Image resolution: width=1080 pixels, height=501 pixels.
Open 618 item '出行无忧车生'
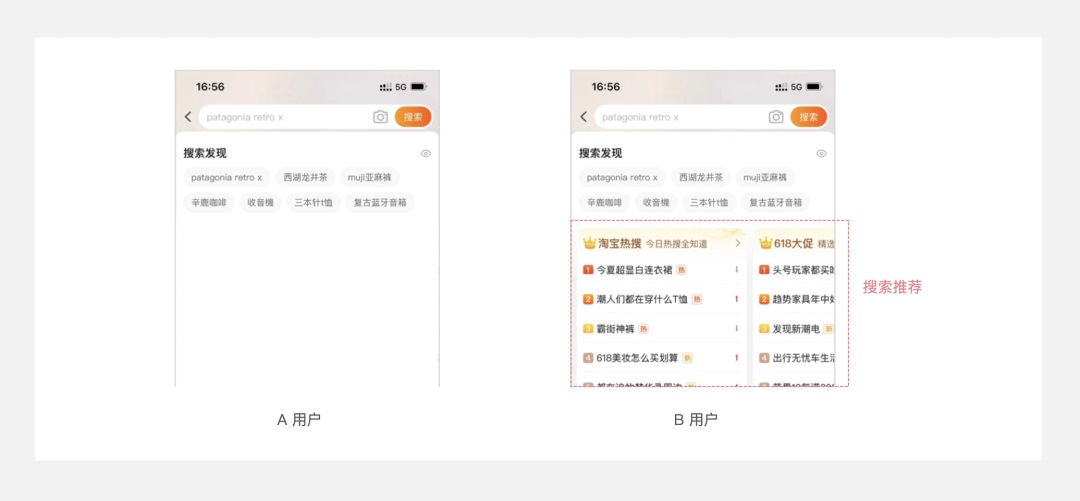[803, 358]
